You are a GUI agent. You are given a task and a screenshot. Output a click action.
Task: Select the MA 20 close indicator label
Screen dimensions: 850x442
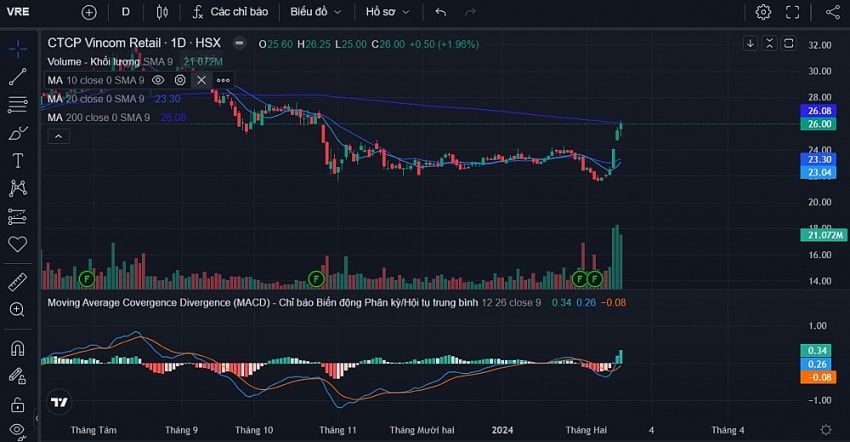pyautogui.click(x=96, y=99)
